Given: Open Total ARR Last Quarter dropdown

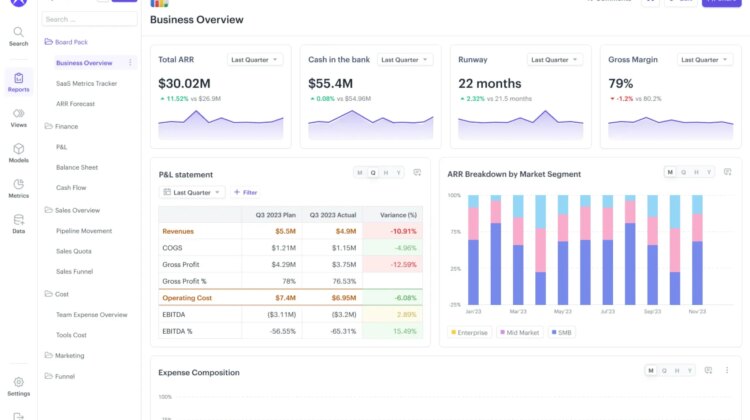Looking at the screenshot, I should [254, 60].
